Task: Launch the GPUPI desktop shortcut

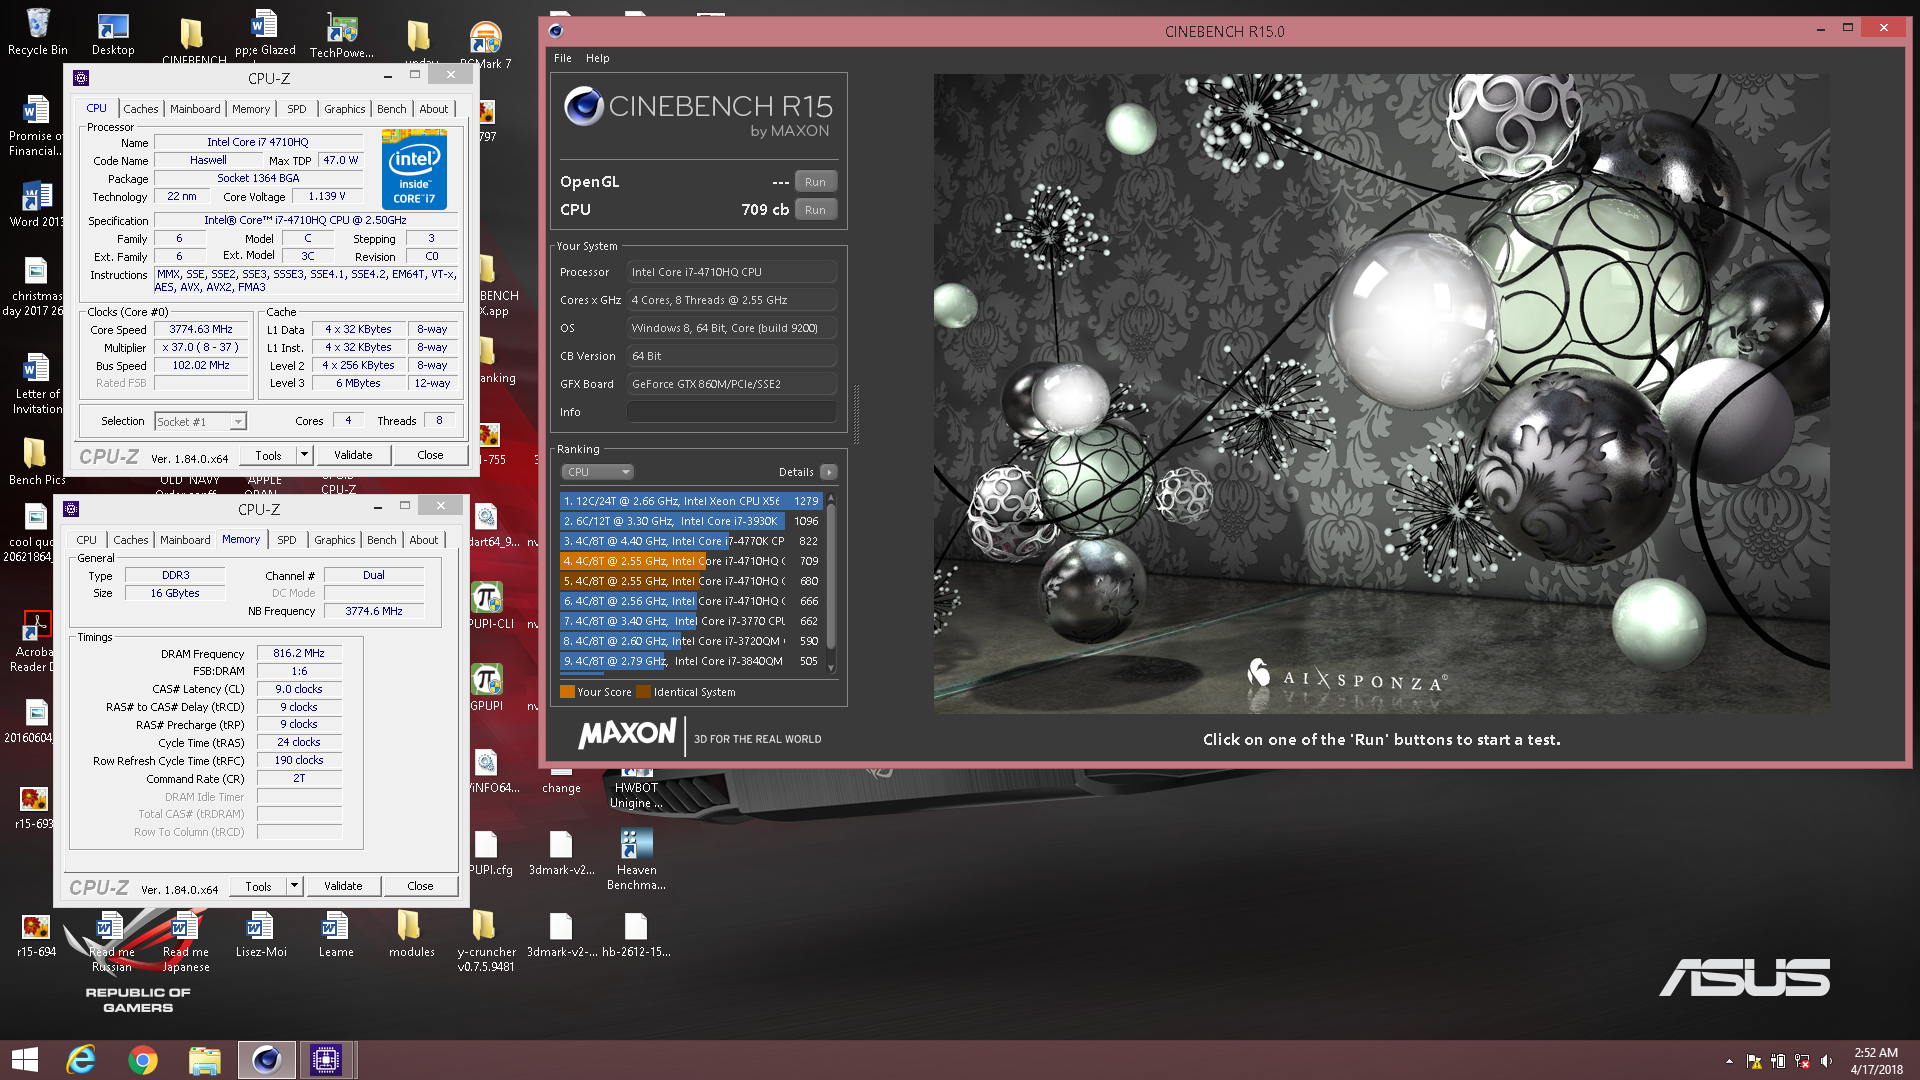Action: click(x=487, y=687)
